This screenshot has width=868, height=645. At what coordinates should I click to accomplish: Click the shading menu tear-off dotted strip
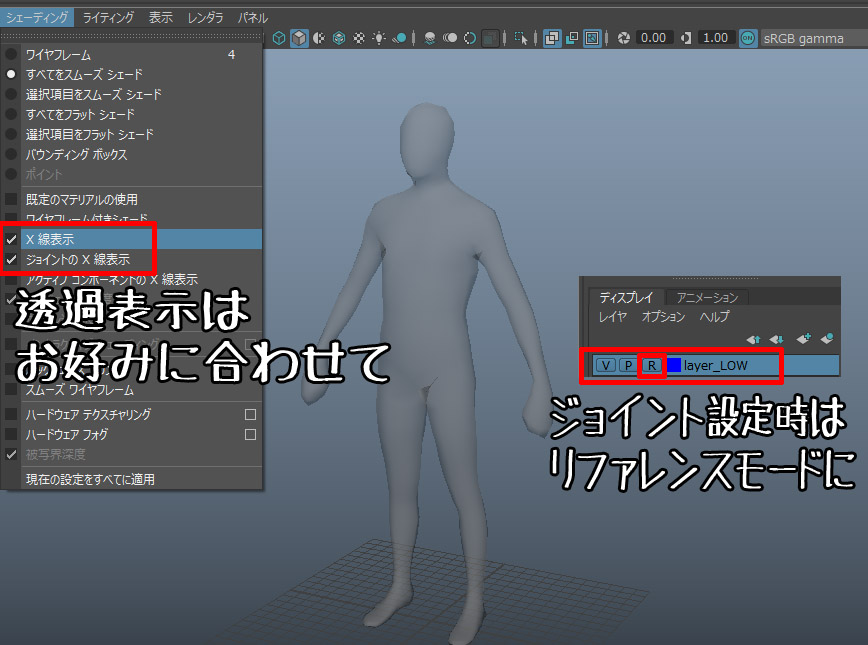click(x=132, y=36)
